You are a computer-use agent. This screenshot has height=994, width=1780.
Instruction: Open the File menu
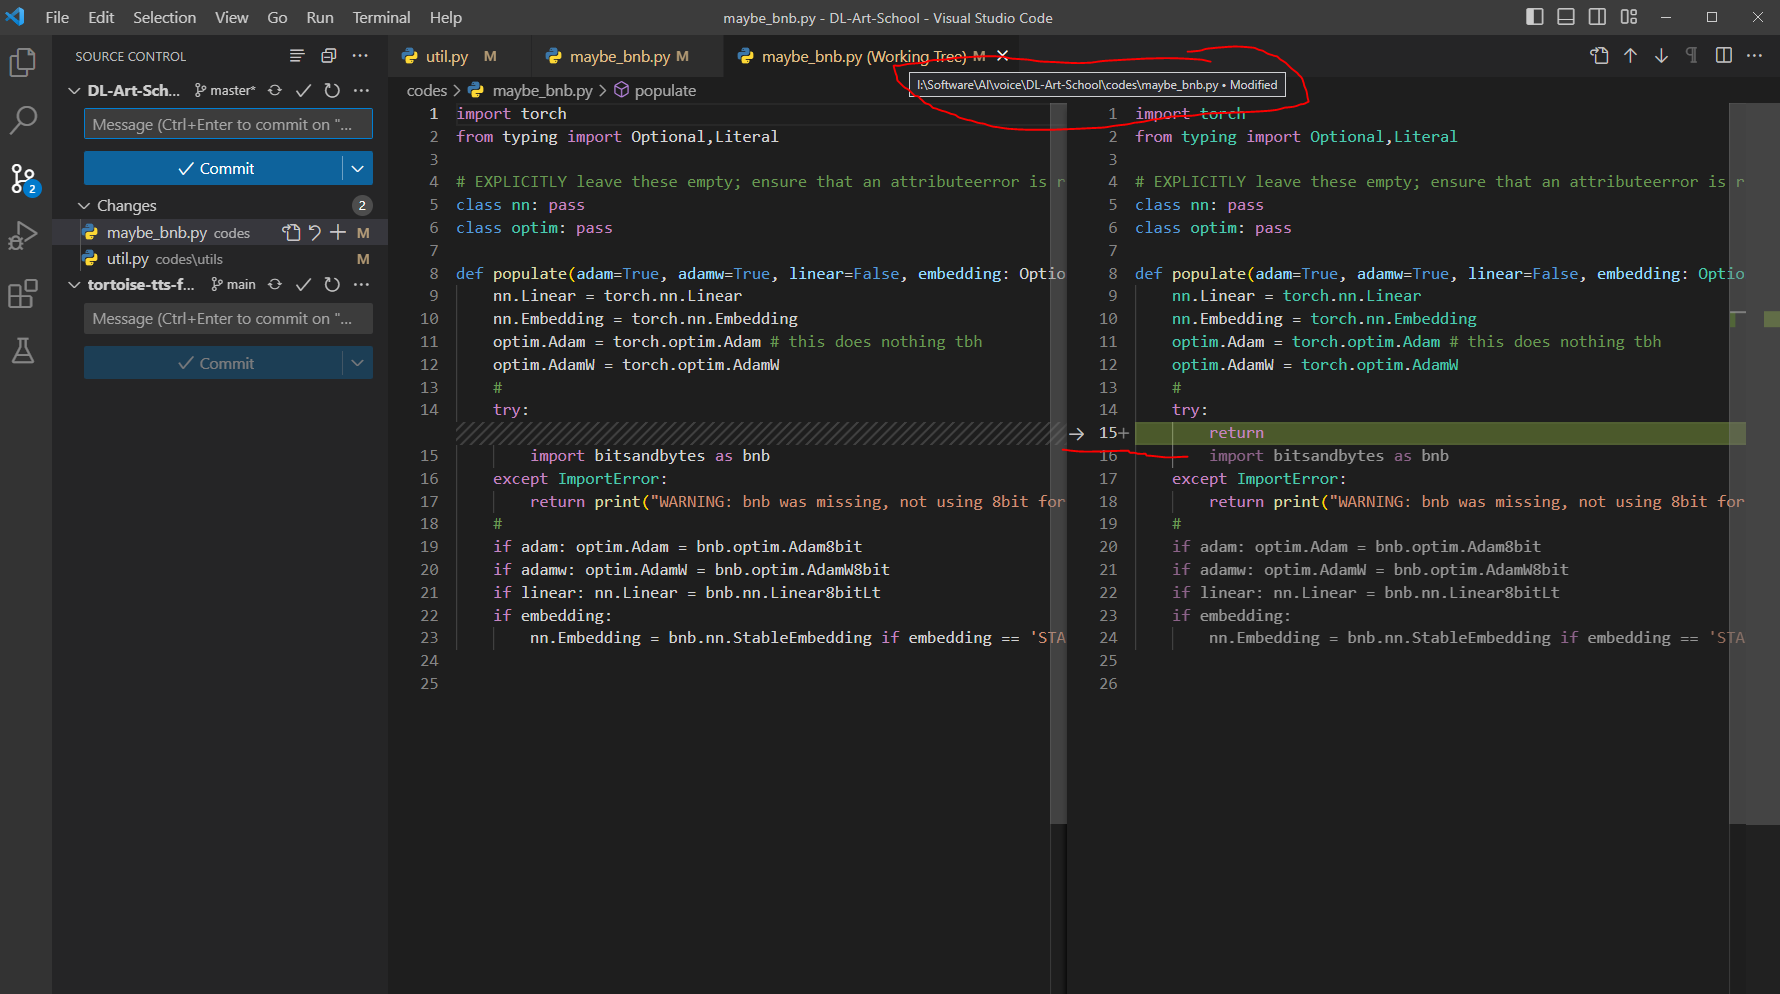(57, 17)
